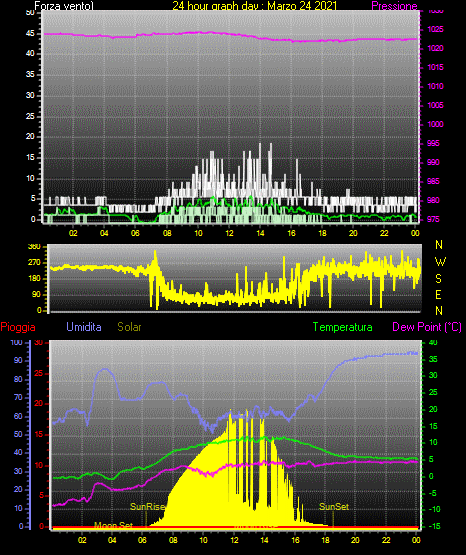The height and width of the screenshot is (555, 466).
Task: Click the 1025 pressure axis value
Action: 435,29
